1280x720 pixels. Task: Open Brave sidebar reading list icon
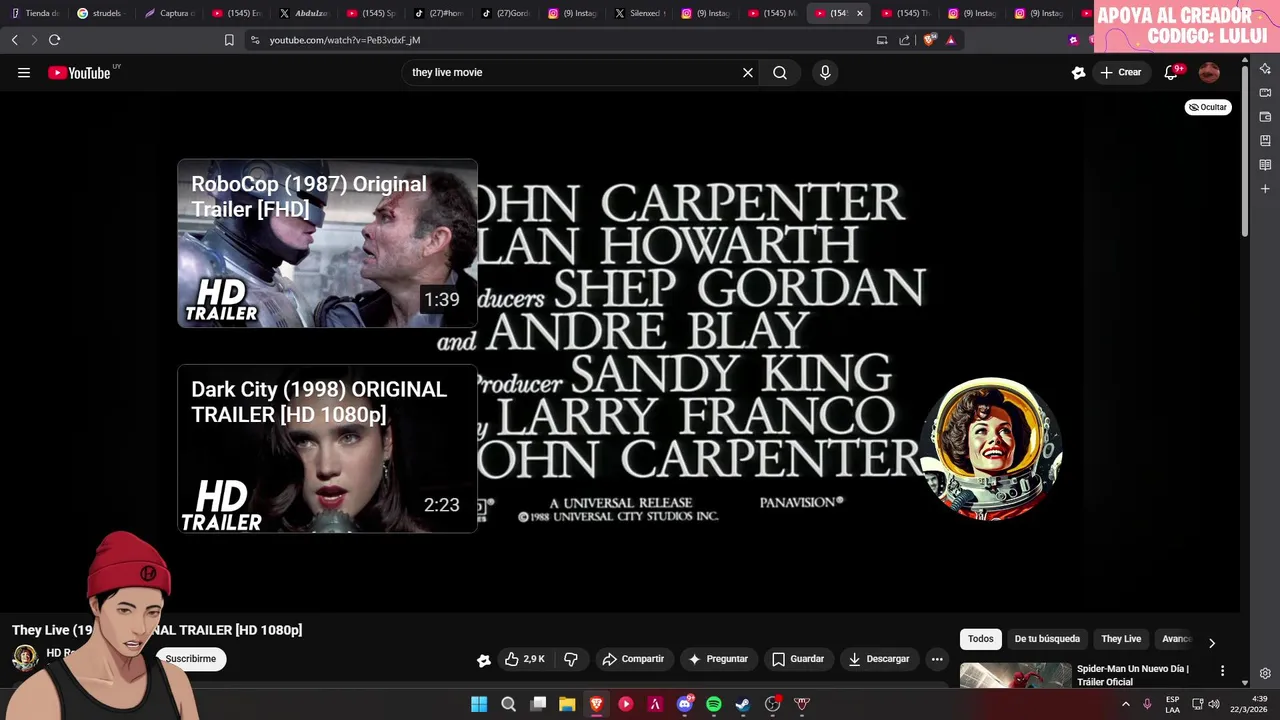point(1265,165)
